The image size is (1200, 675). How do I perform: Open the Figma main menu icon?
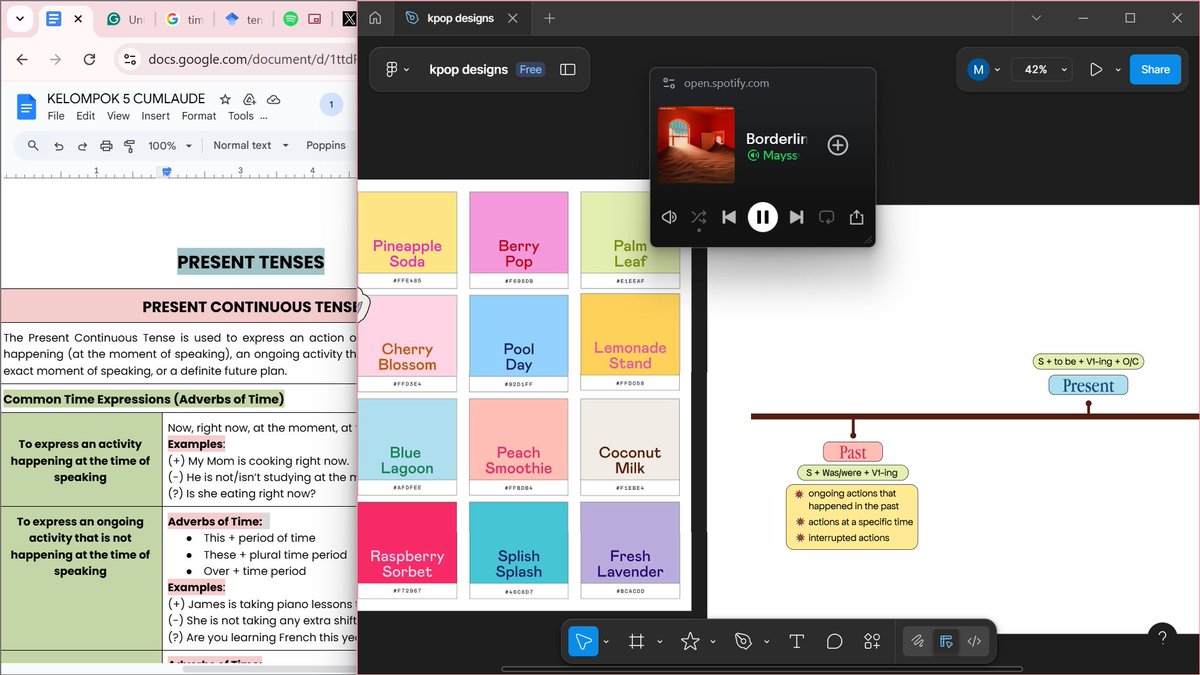pos(397,70)
